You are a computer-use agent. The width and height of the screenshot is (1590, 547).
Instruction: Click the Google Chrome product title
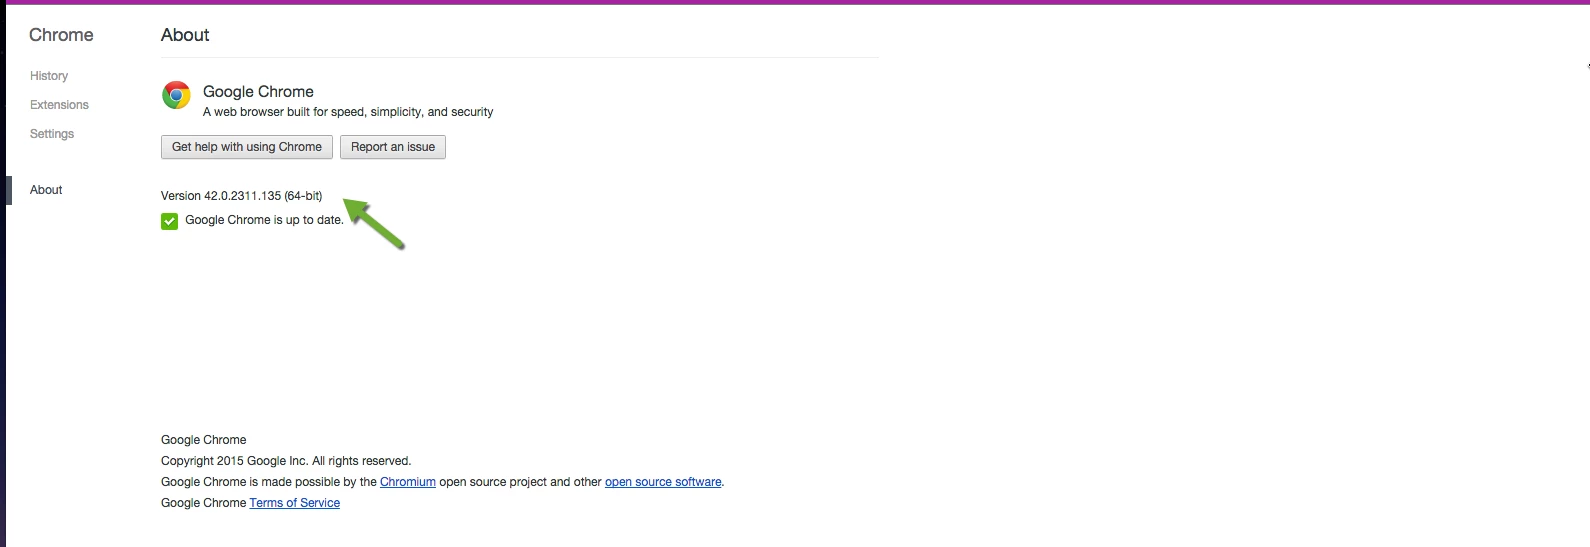pyautogui.click(x=258, y=91)
